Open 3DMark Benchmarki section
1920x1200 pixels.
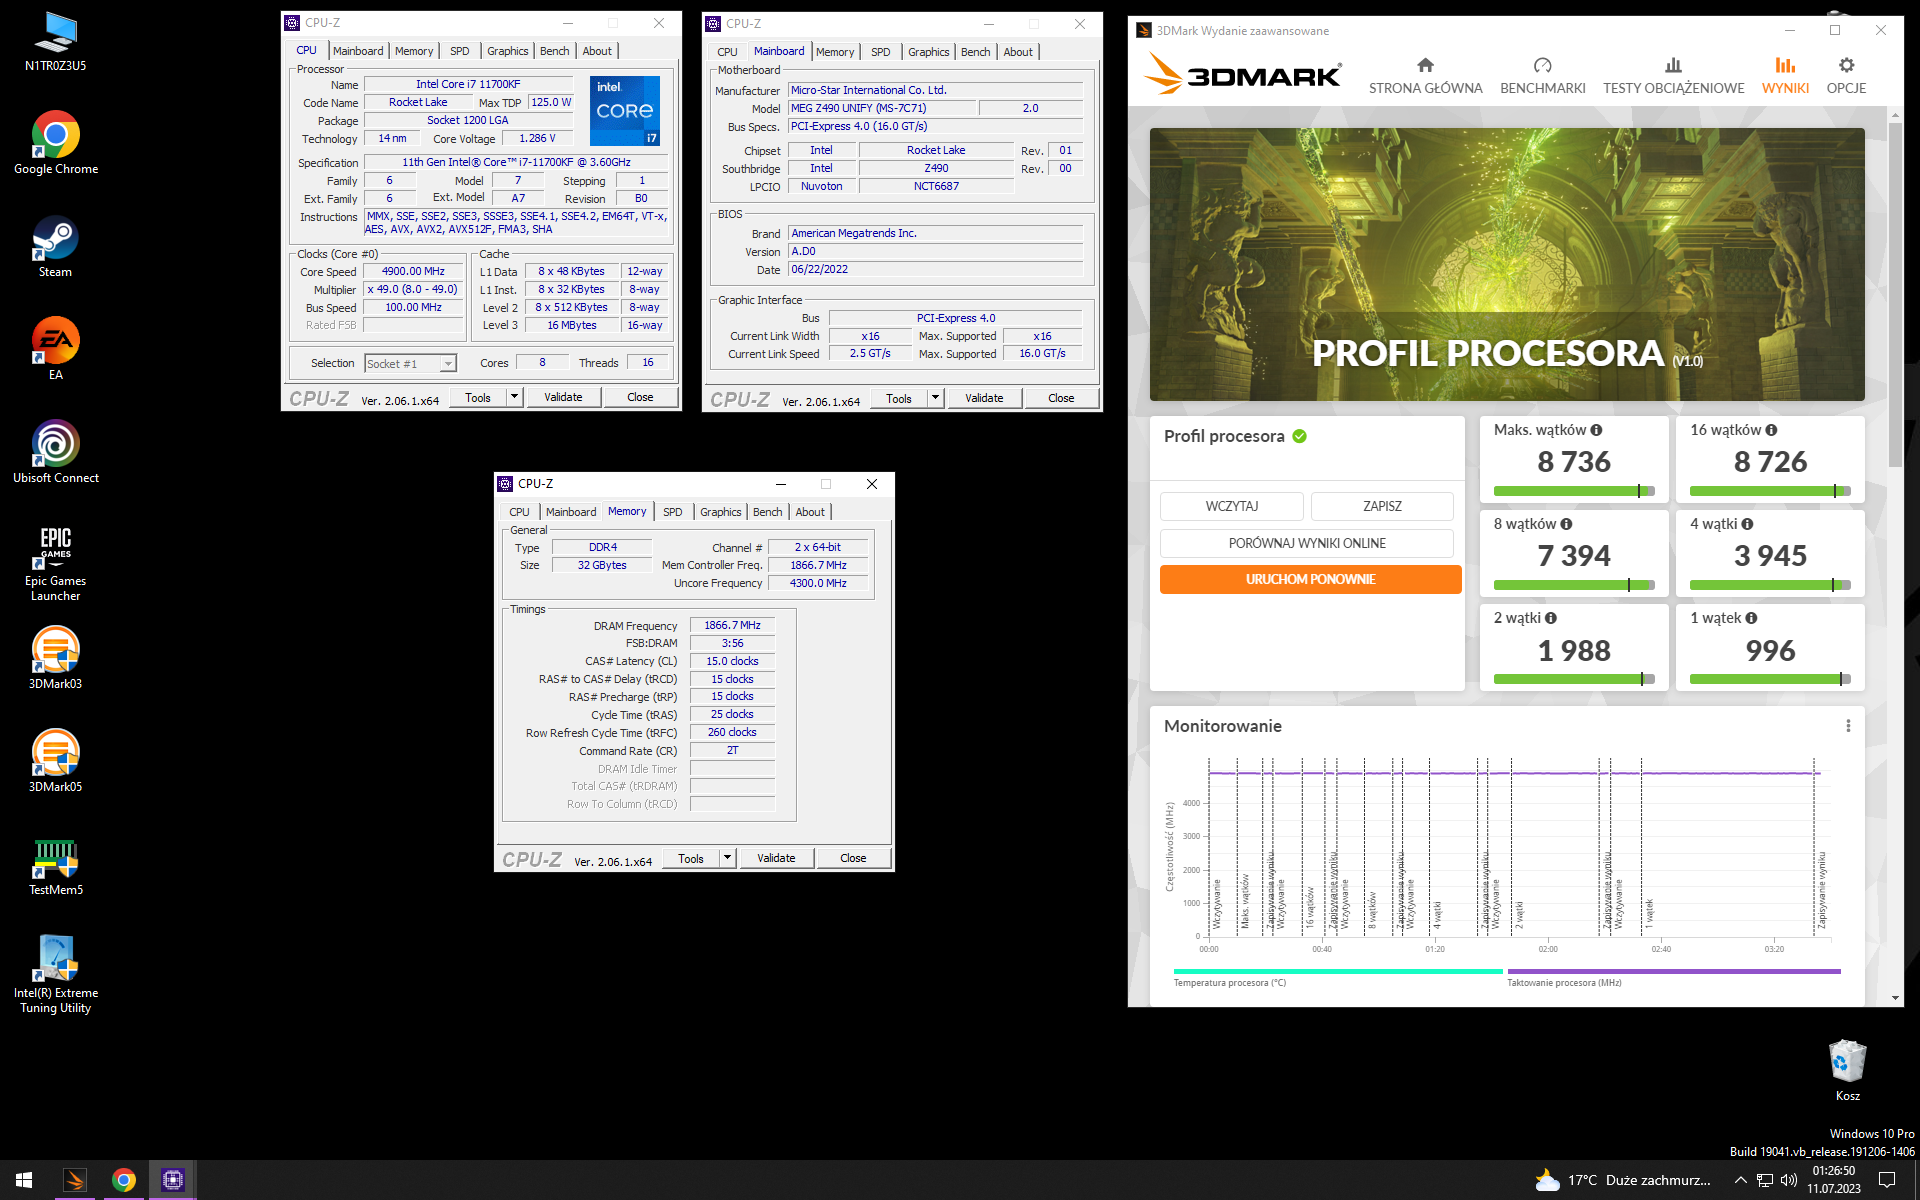[1542, 76]
